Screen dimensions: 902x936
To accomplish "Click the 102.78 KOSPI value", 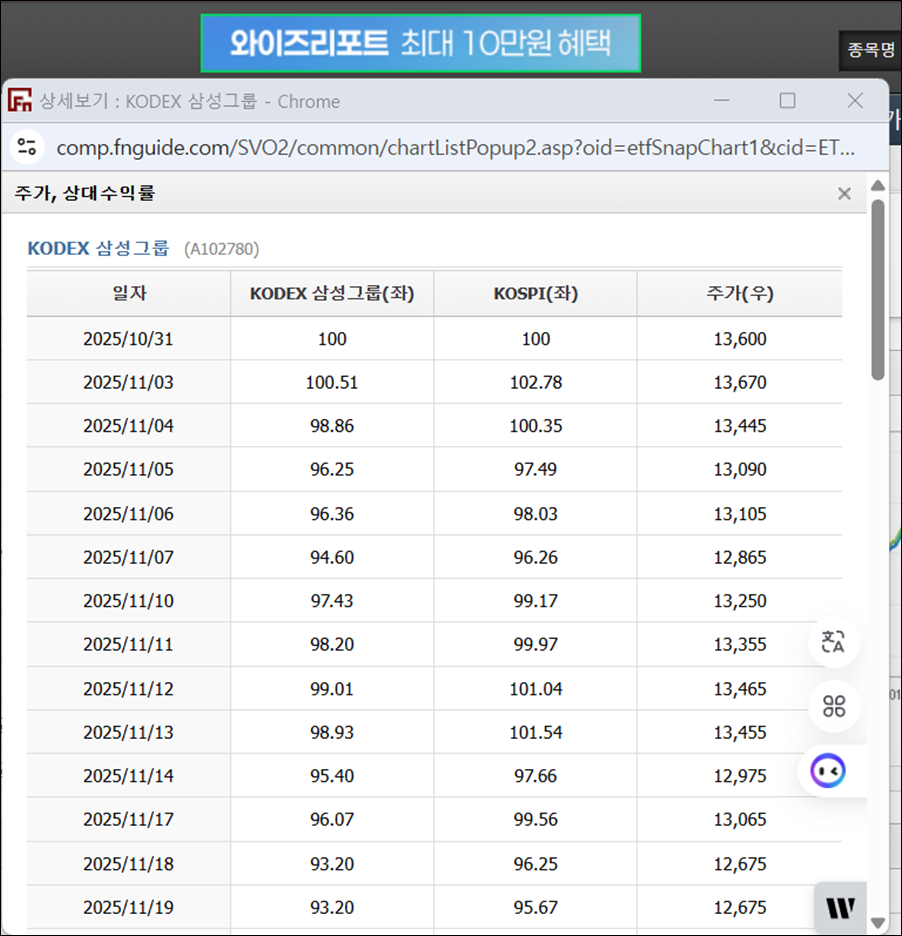I will (535, 382).
